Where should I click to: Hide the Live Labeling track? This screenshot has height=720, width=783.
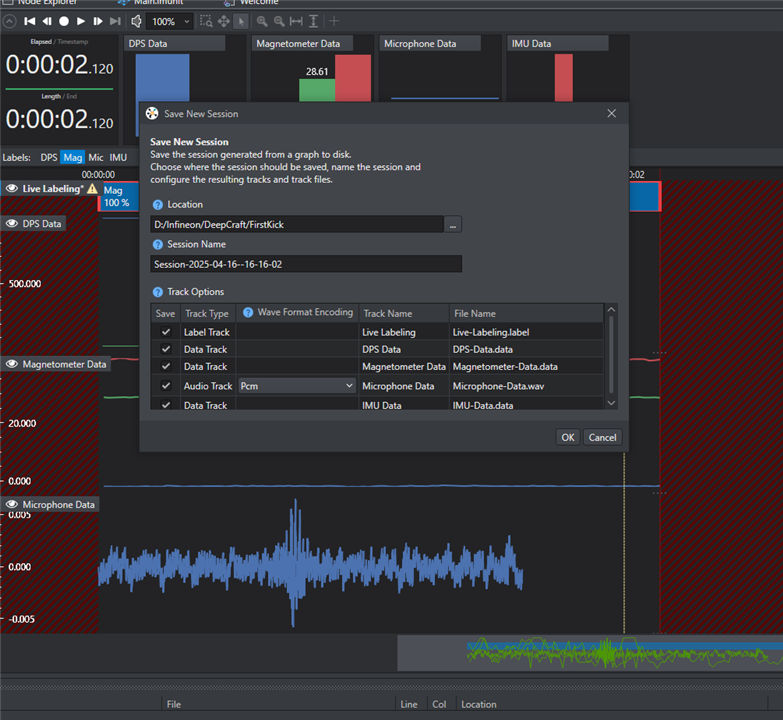point(11,188)
